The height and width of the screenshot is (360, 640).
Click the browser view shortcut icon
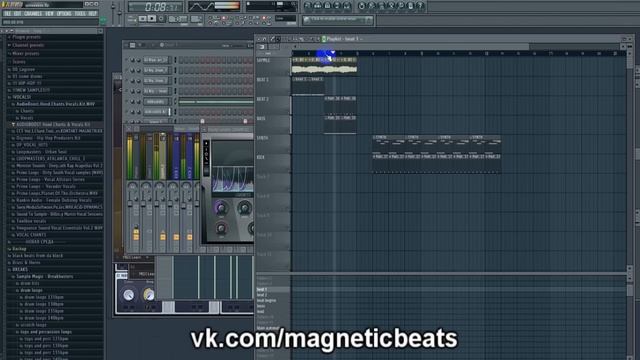337,6
